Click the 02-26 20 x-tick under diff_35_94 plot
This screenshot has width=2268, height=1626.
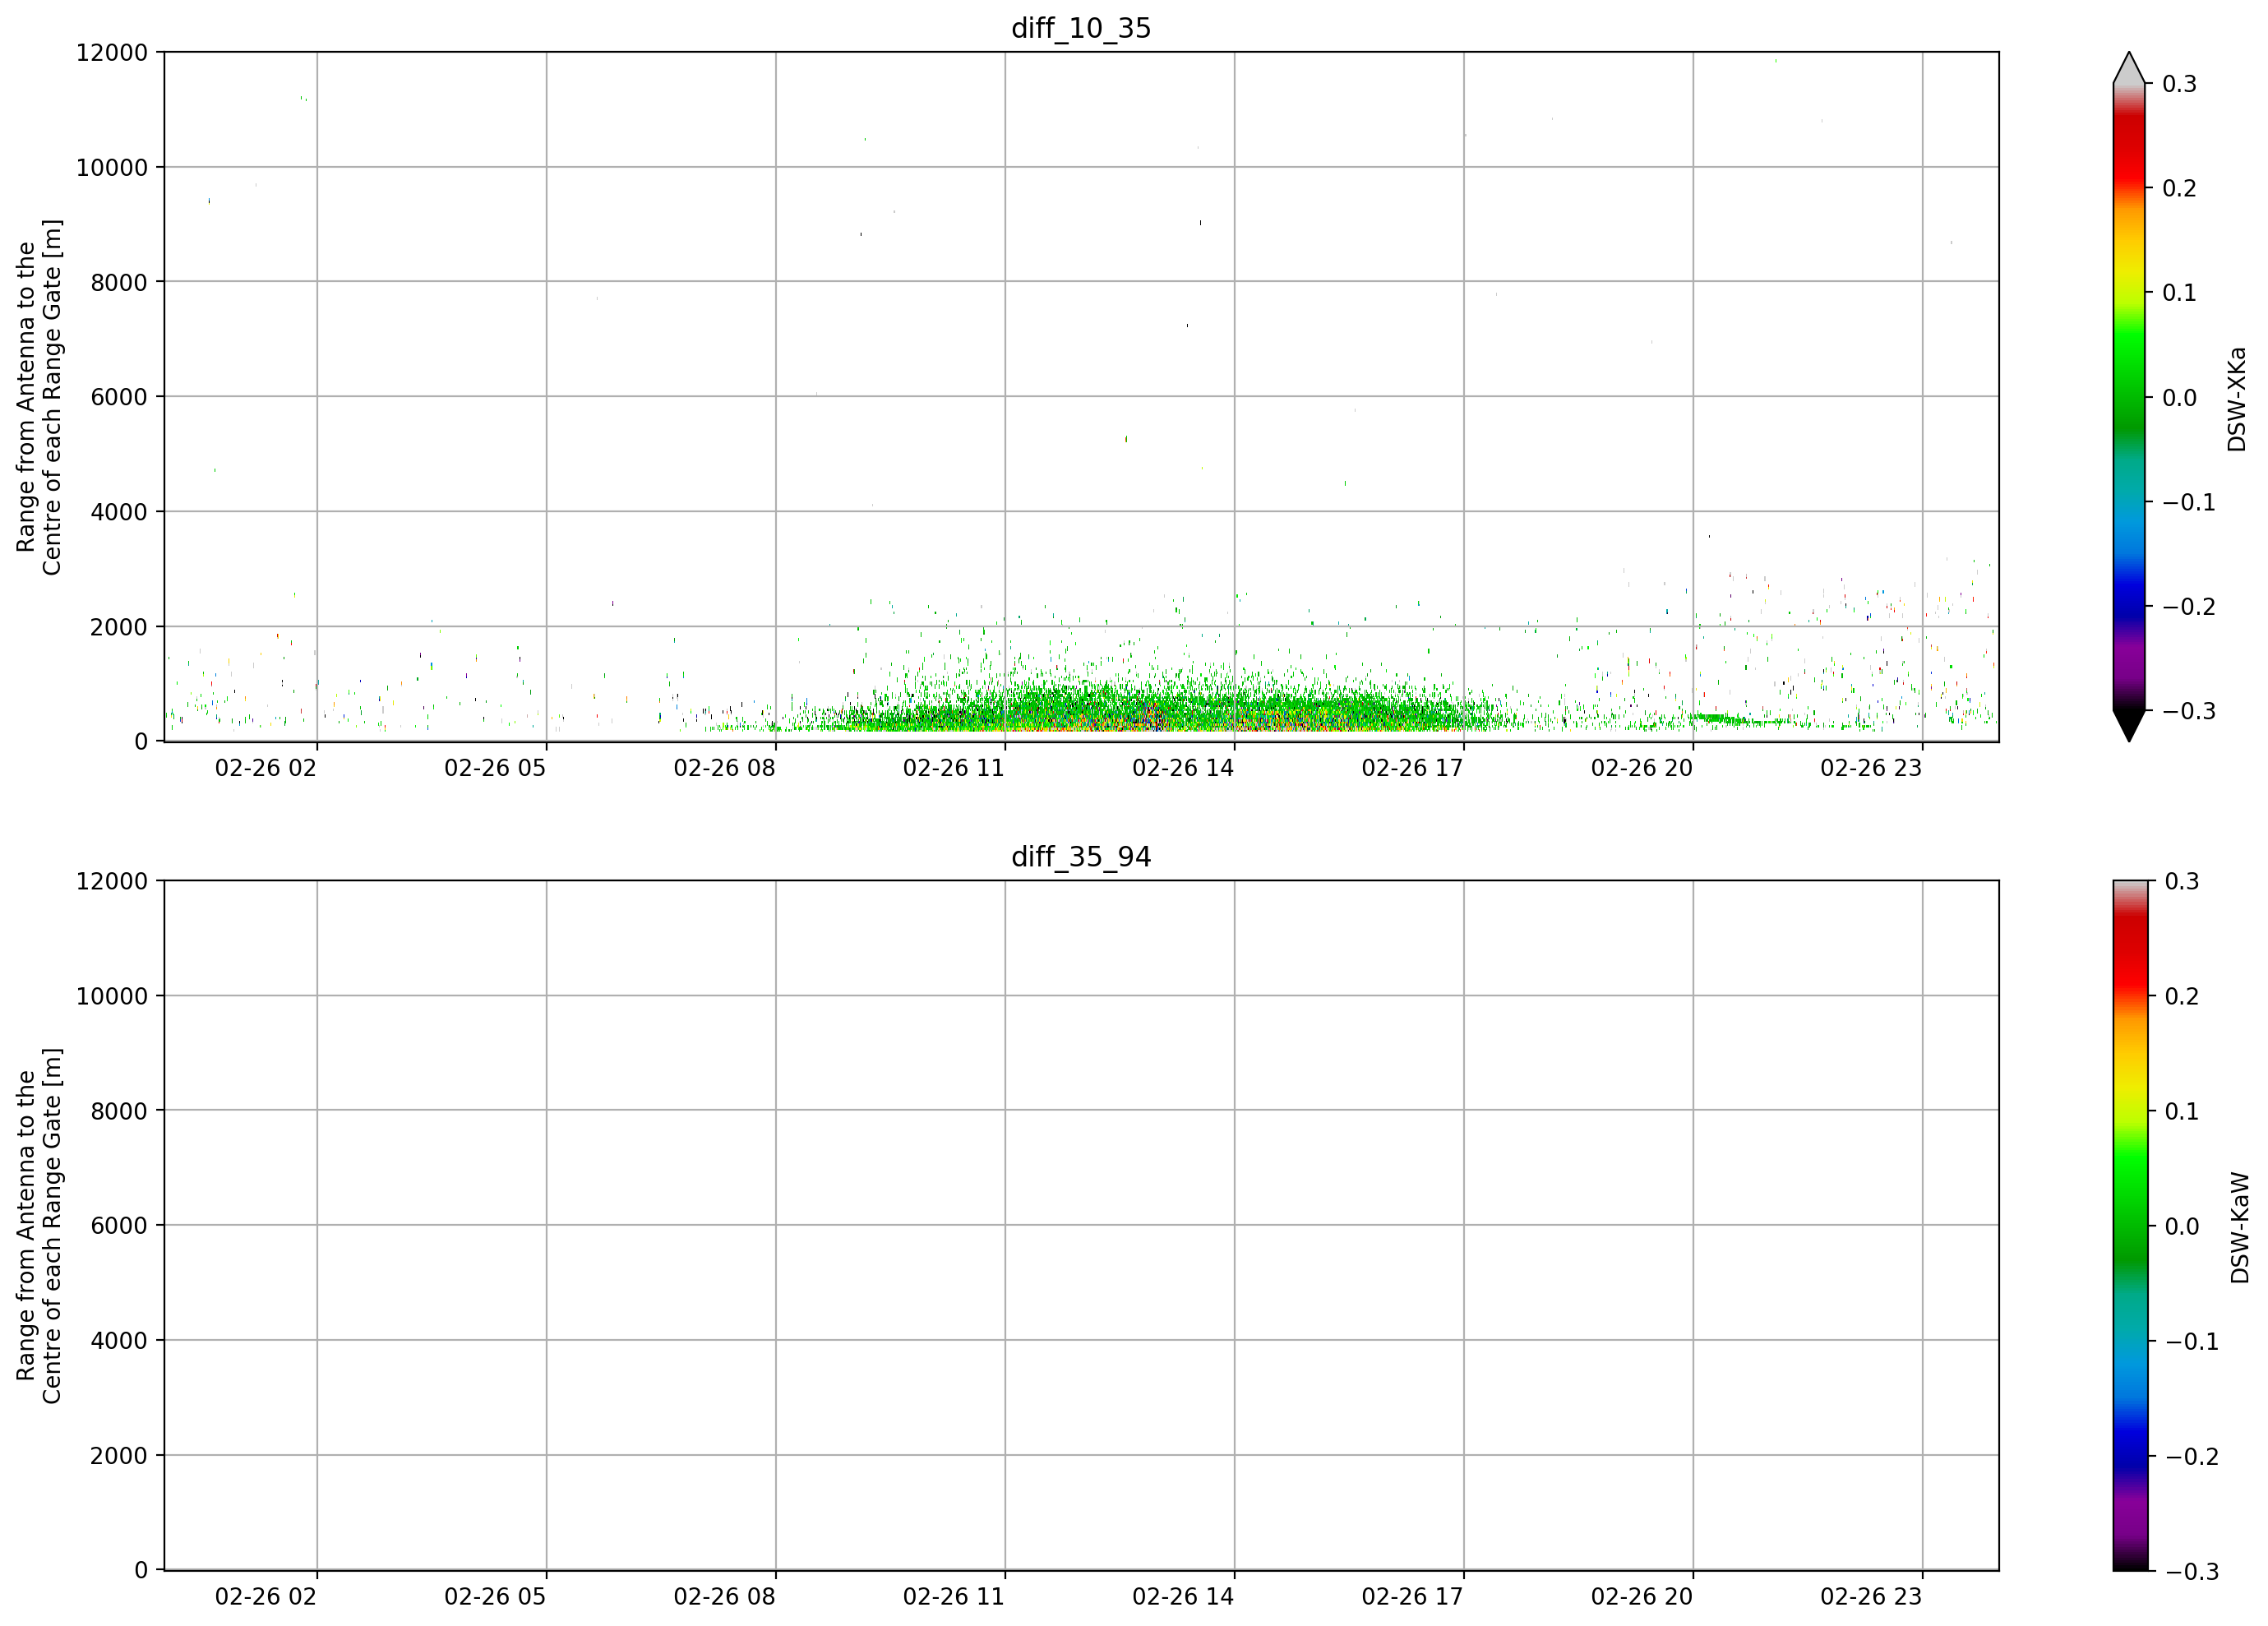[1642, 1597]
